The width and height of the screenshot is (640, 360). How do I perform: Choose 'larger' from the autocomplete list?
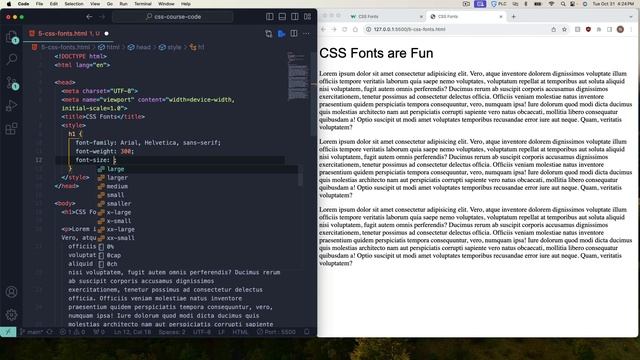[x=197, y=178]
